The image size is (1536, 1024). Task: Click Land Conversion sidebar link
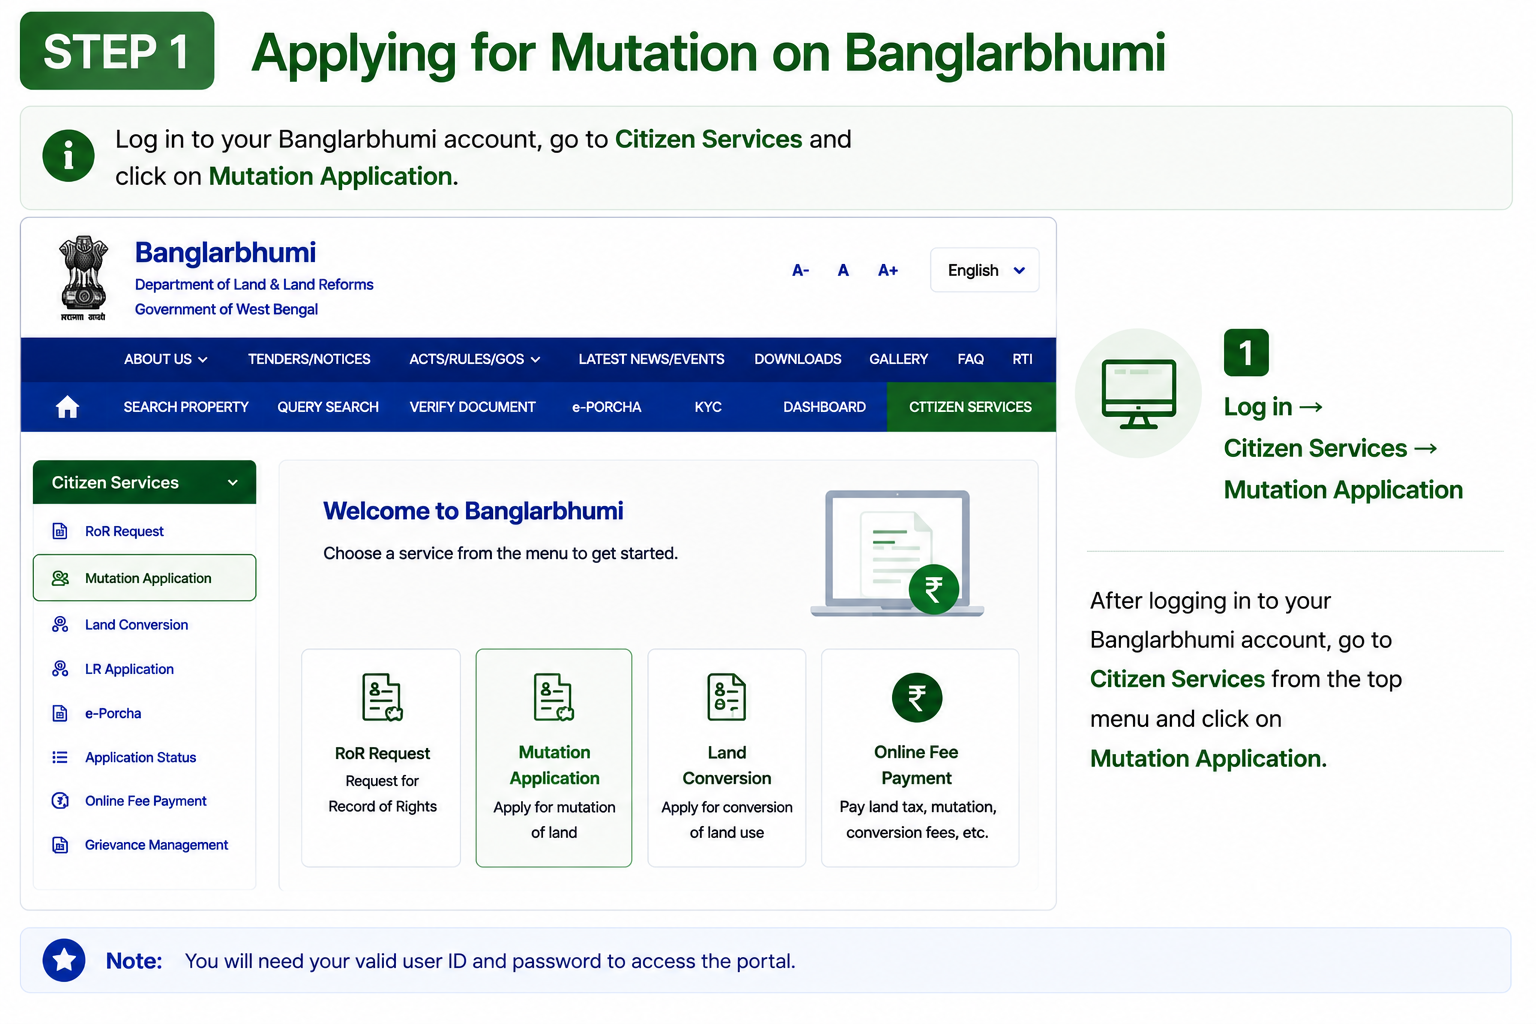point(136,624)
